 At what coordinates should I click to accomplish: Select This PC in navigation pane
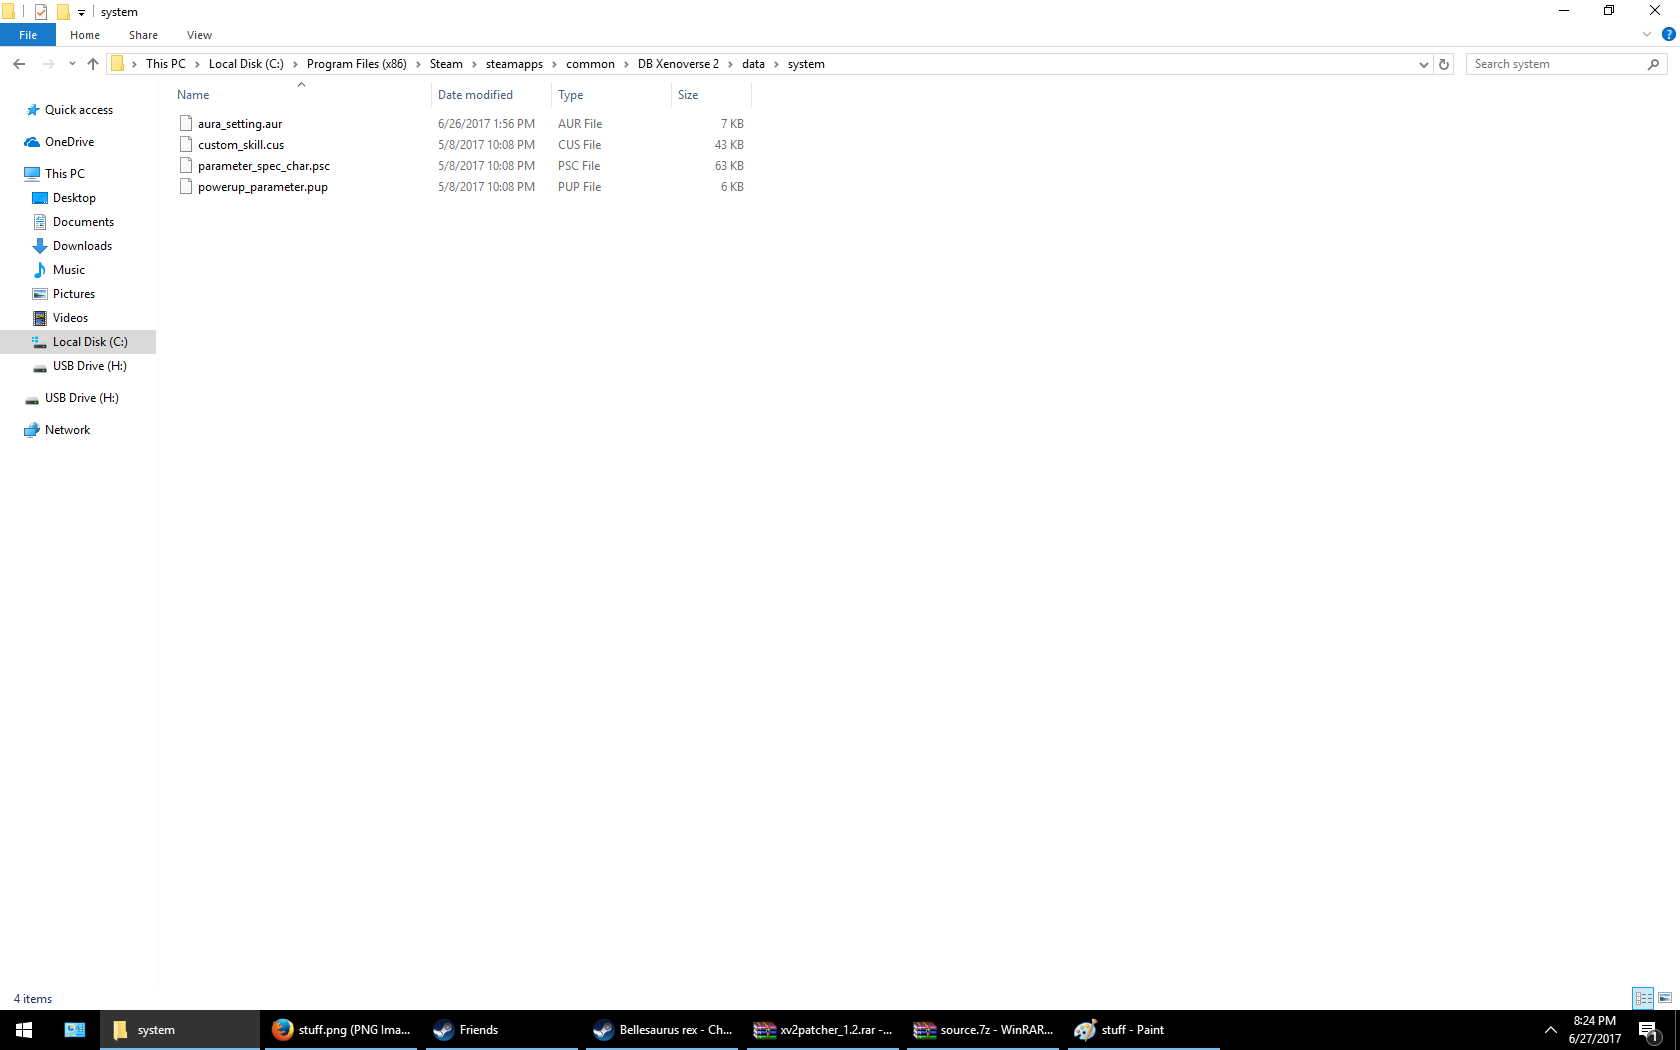(x=65, y=174)
